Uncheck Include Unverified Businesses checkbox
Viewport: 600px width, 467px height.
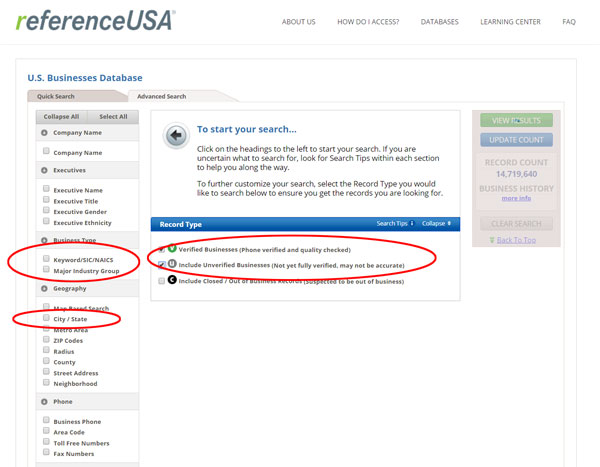(162, 265)
